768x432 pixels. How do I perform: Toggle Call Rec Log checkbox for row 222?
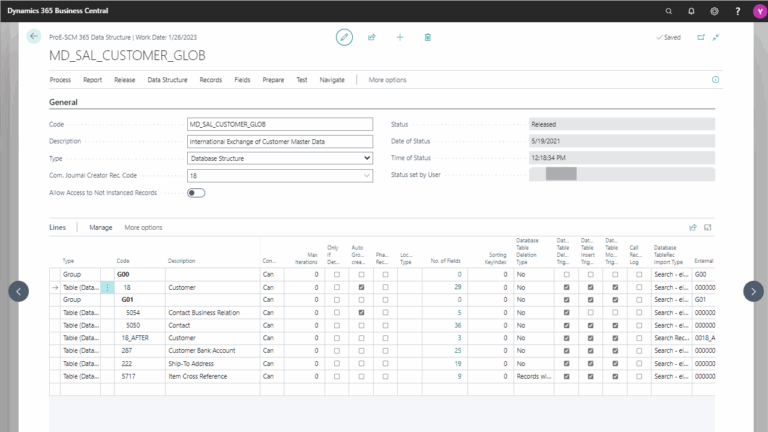(x=639, y=363)
